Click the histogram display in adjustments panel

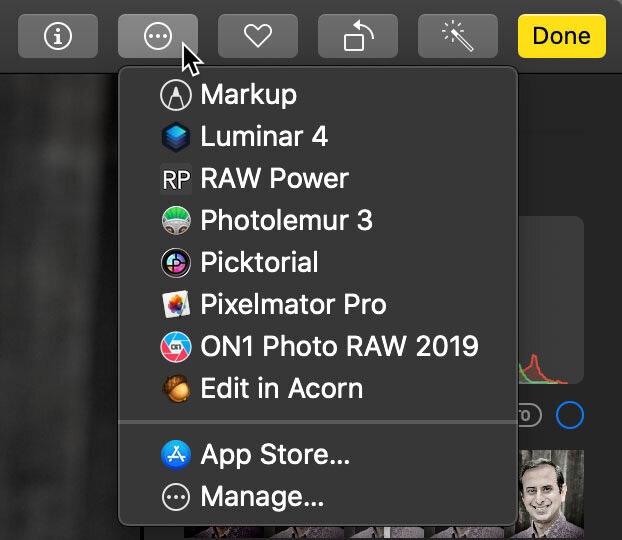tap(551, 300)
